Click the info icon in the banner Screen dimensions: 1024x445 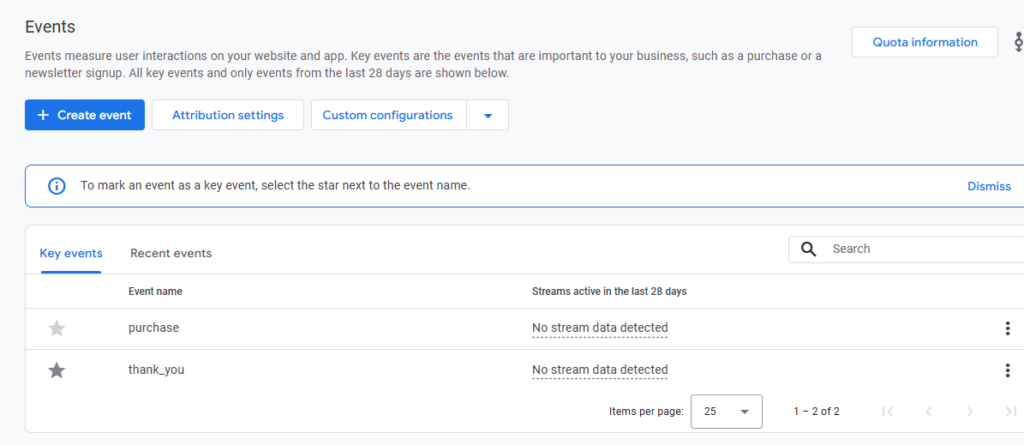coord(57,186)
